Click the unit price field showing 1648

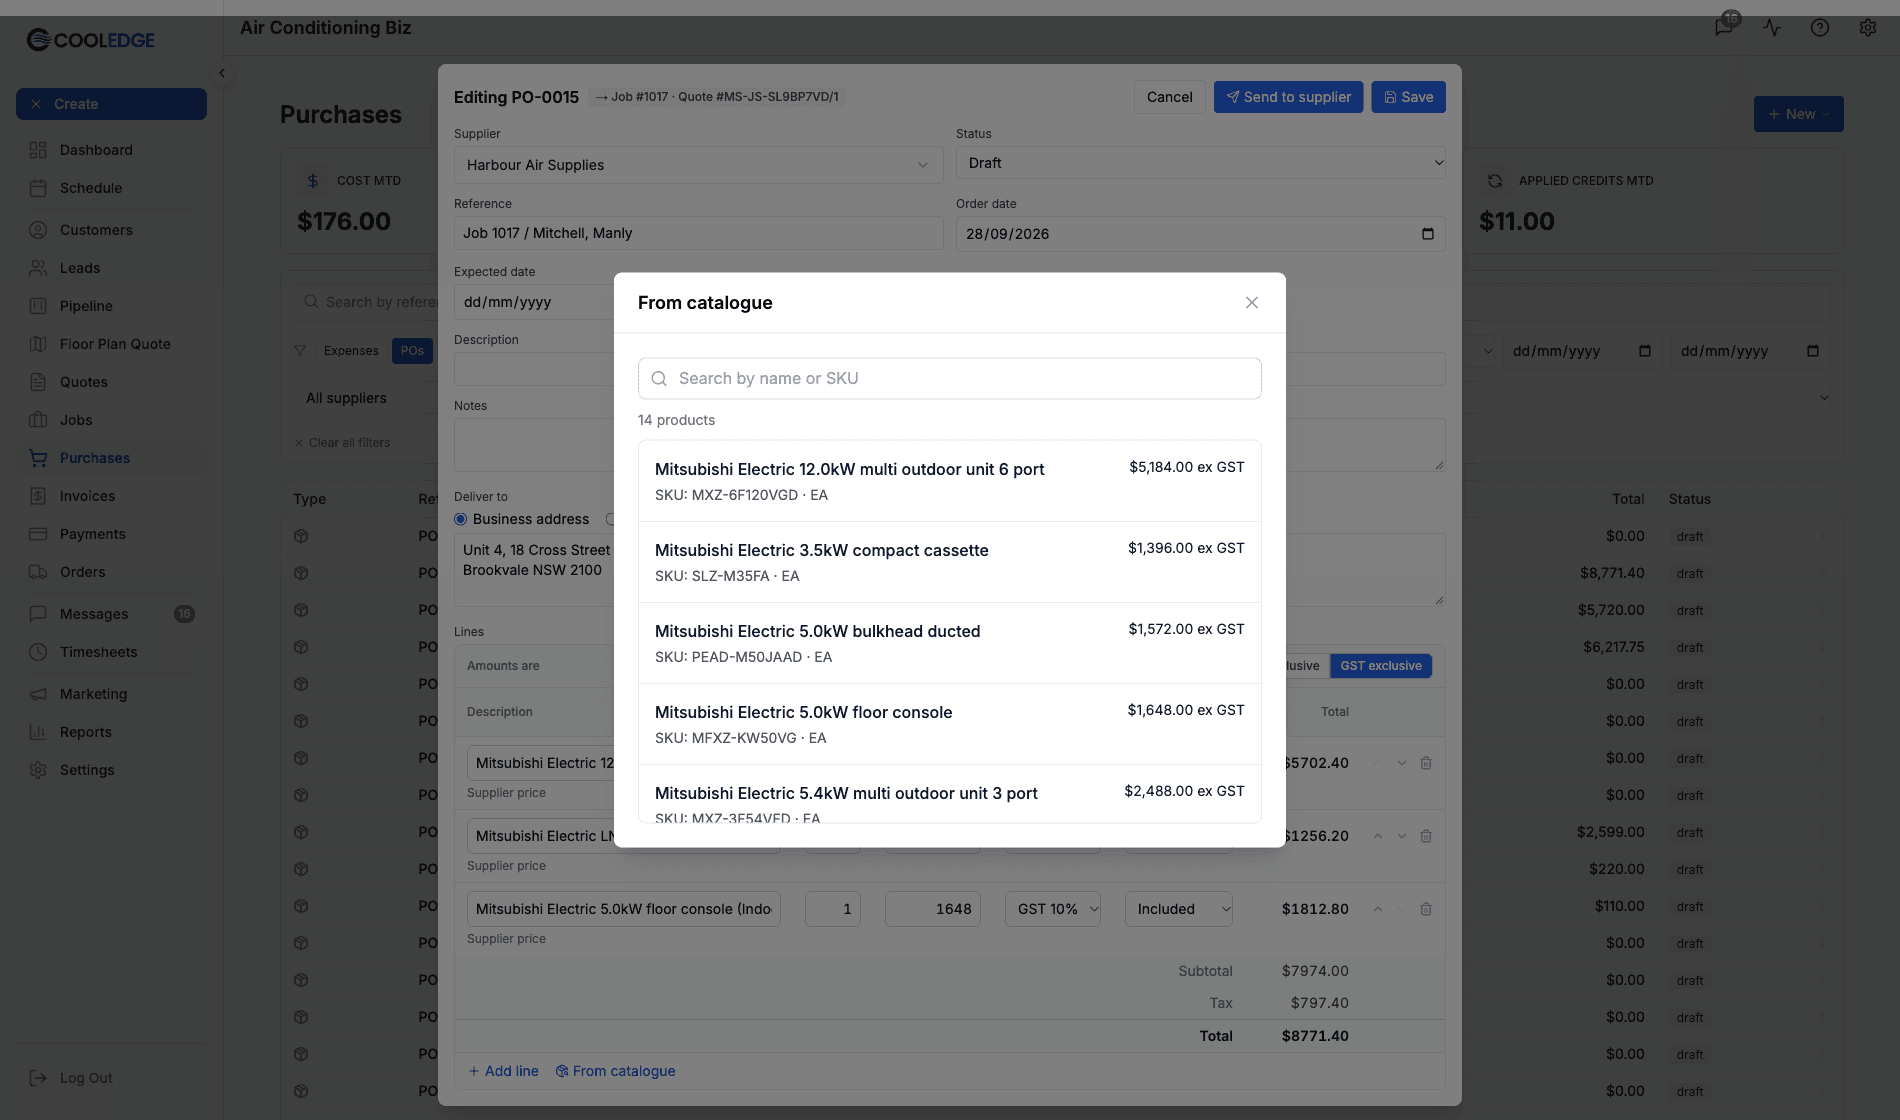pyautogui.click(x=932, y=909)
